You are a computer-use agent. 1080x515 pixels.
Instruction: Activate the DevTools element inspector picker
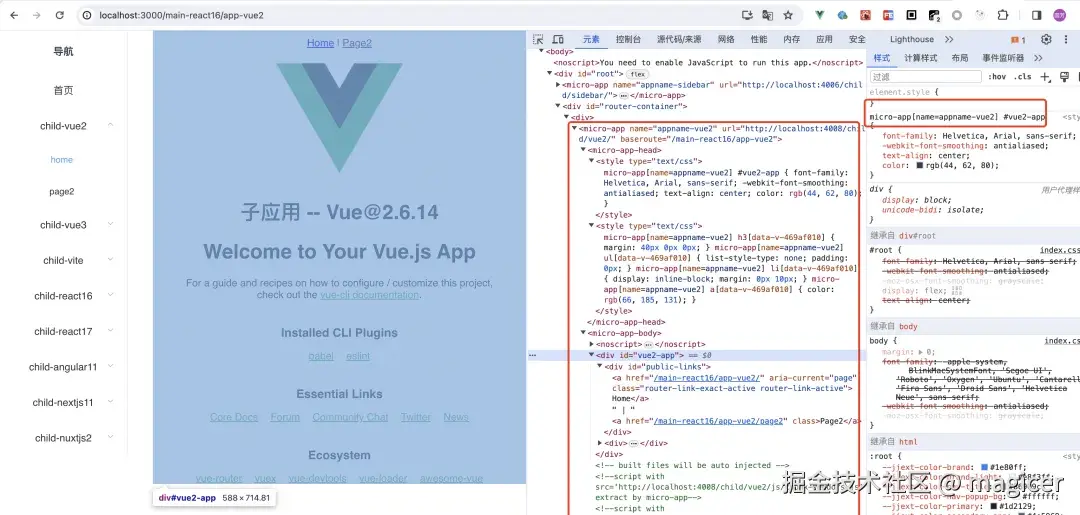tap(539, 39)
